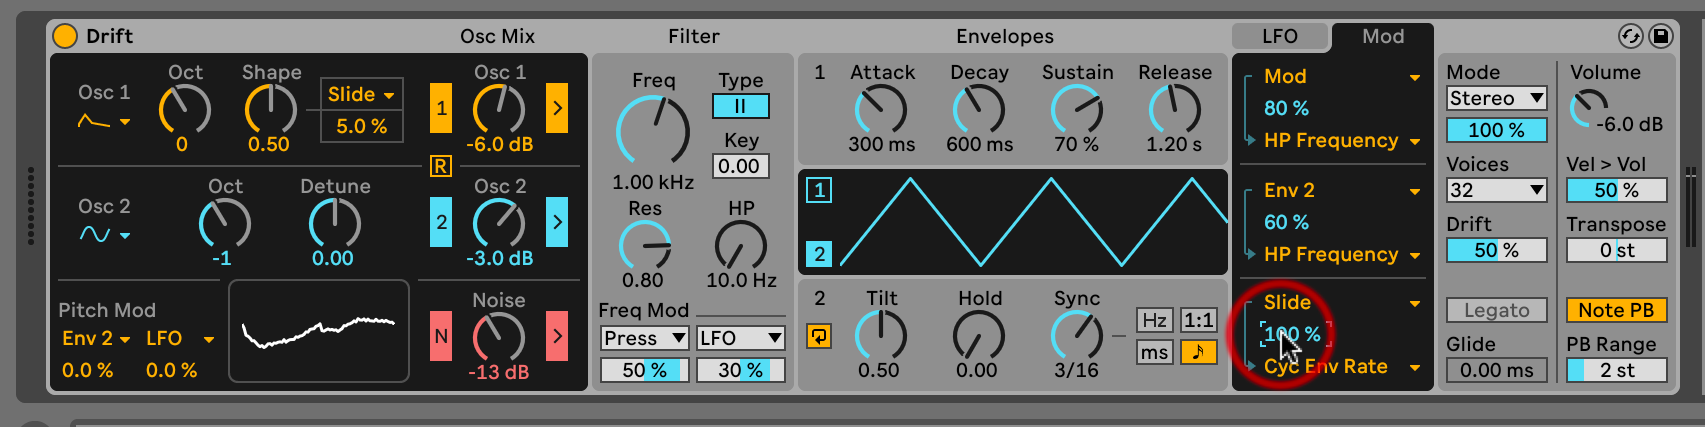Enable the Legato button
Screen dimensions: 1705x427
click(x=1497, y=310)
